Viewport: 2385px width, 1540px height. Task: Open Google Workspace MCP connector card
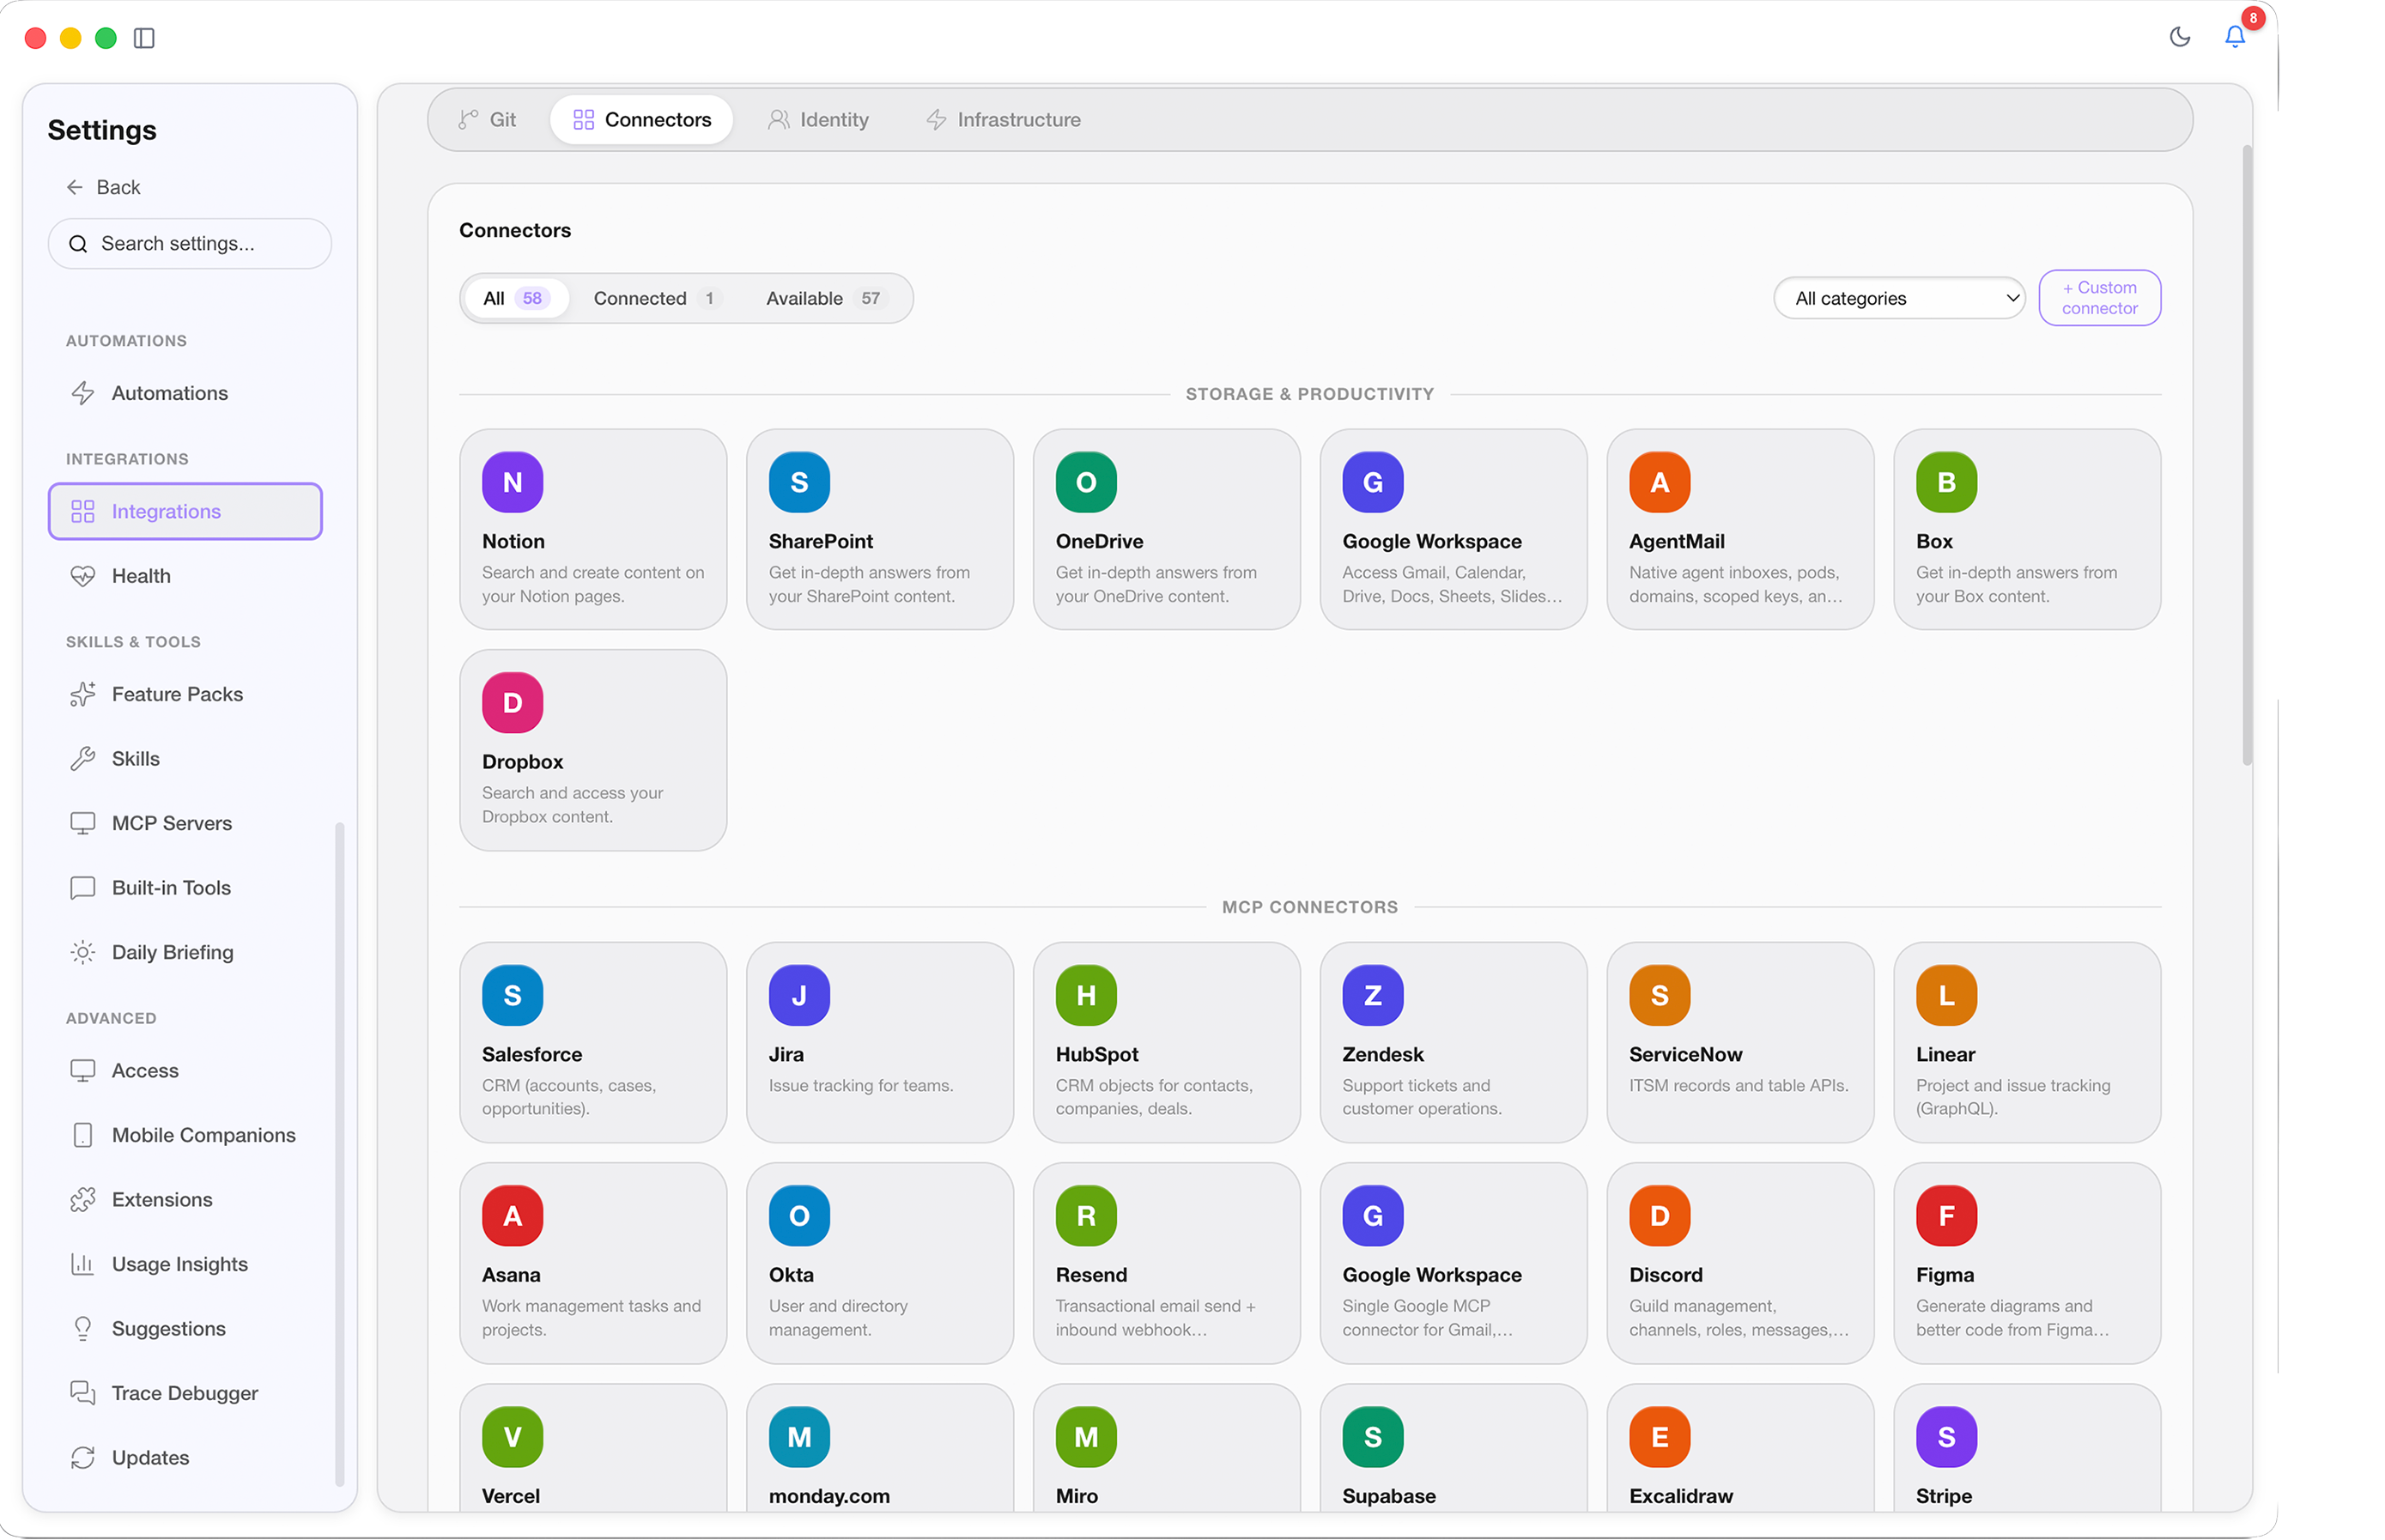coord(1453,1263)
